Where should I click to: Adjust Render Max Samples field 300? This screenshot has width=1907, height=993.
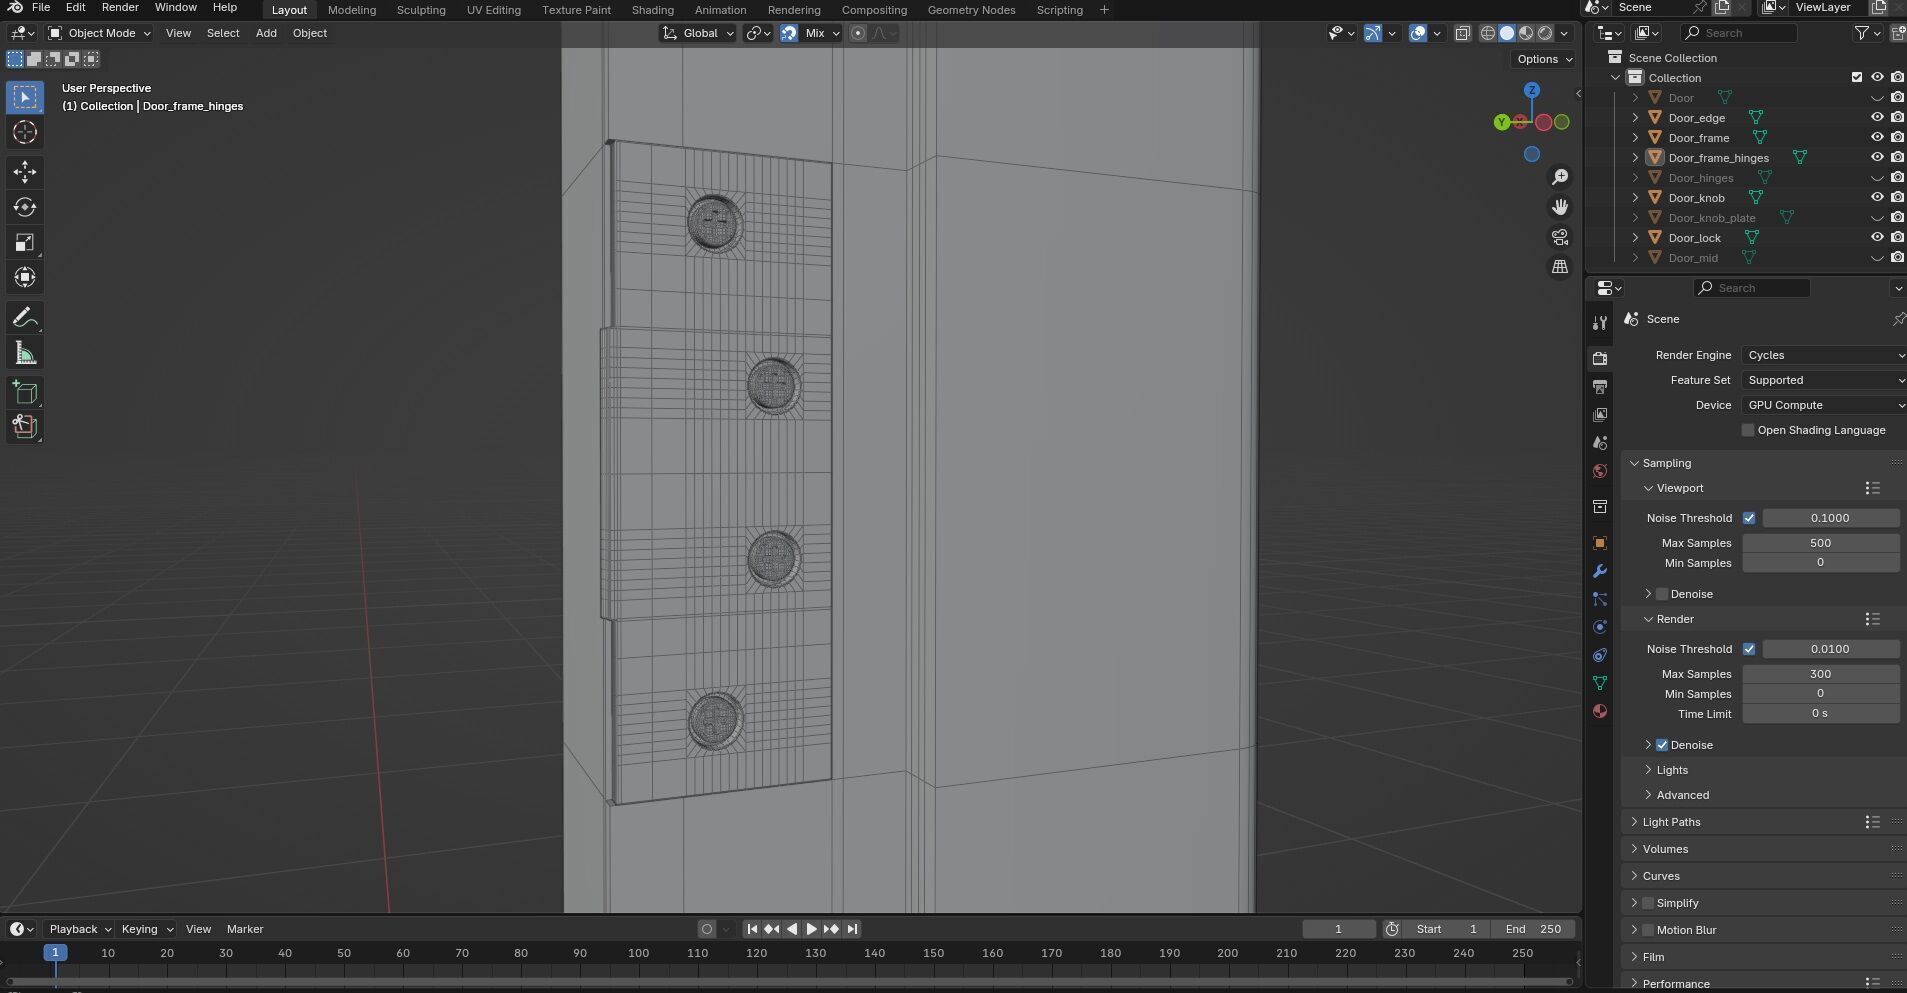(x=1820, y=674)
